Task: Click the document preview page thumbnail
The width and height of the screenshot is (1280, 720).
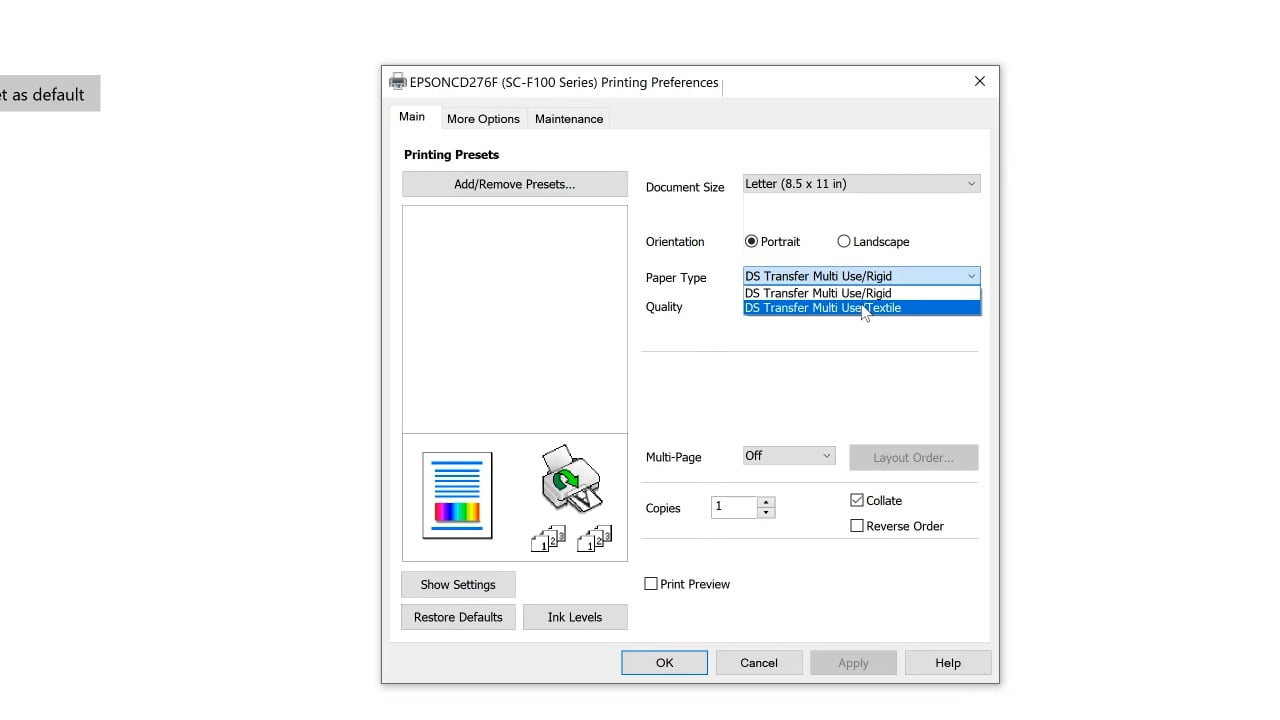Action: tap(457, 495)
